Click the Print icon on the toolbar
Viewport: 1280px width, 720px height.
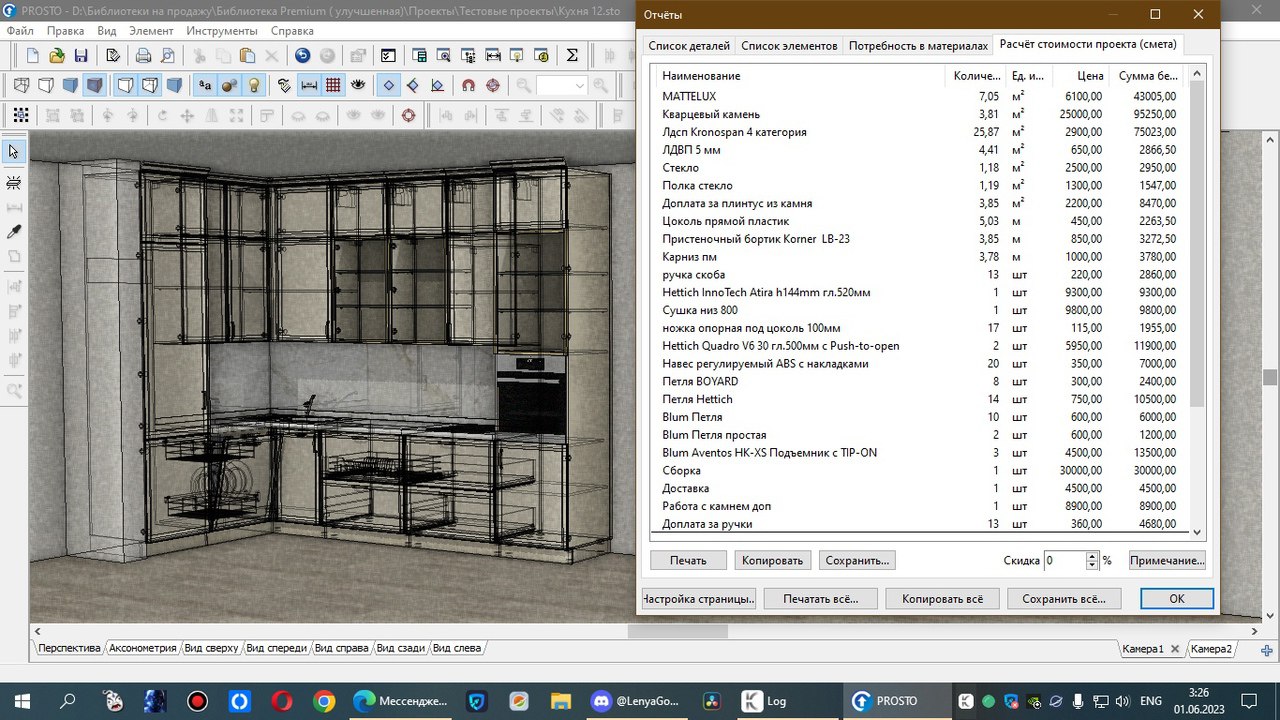(144, 56)
